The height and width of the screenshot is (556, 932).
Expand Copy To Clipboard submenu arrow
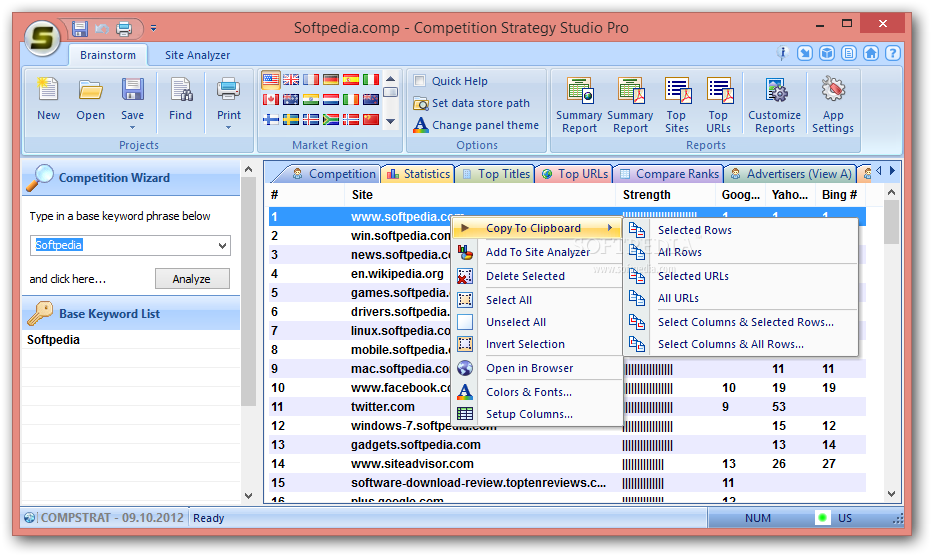[x=610, y=228]
